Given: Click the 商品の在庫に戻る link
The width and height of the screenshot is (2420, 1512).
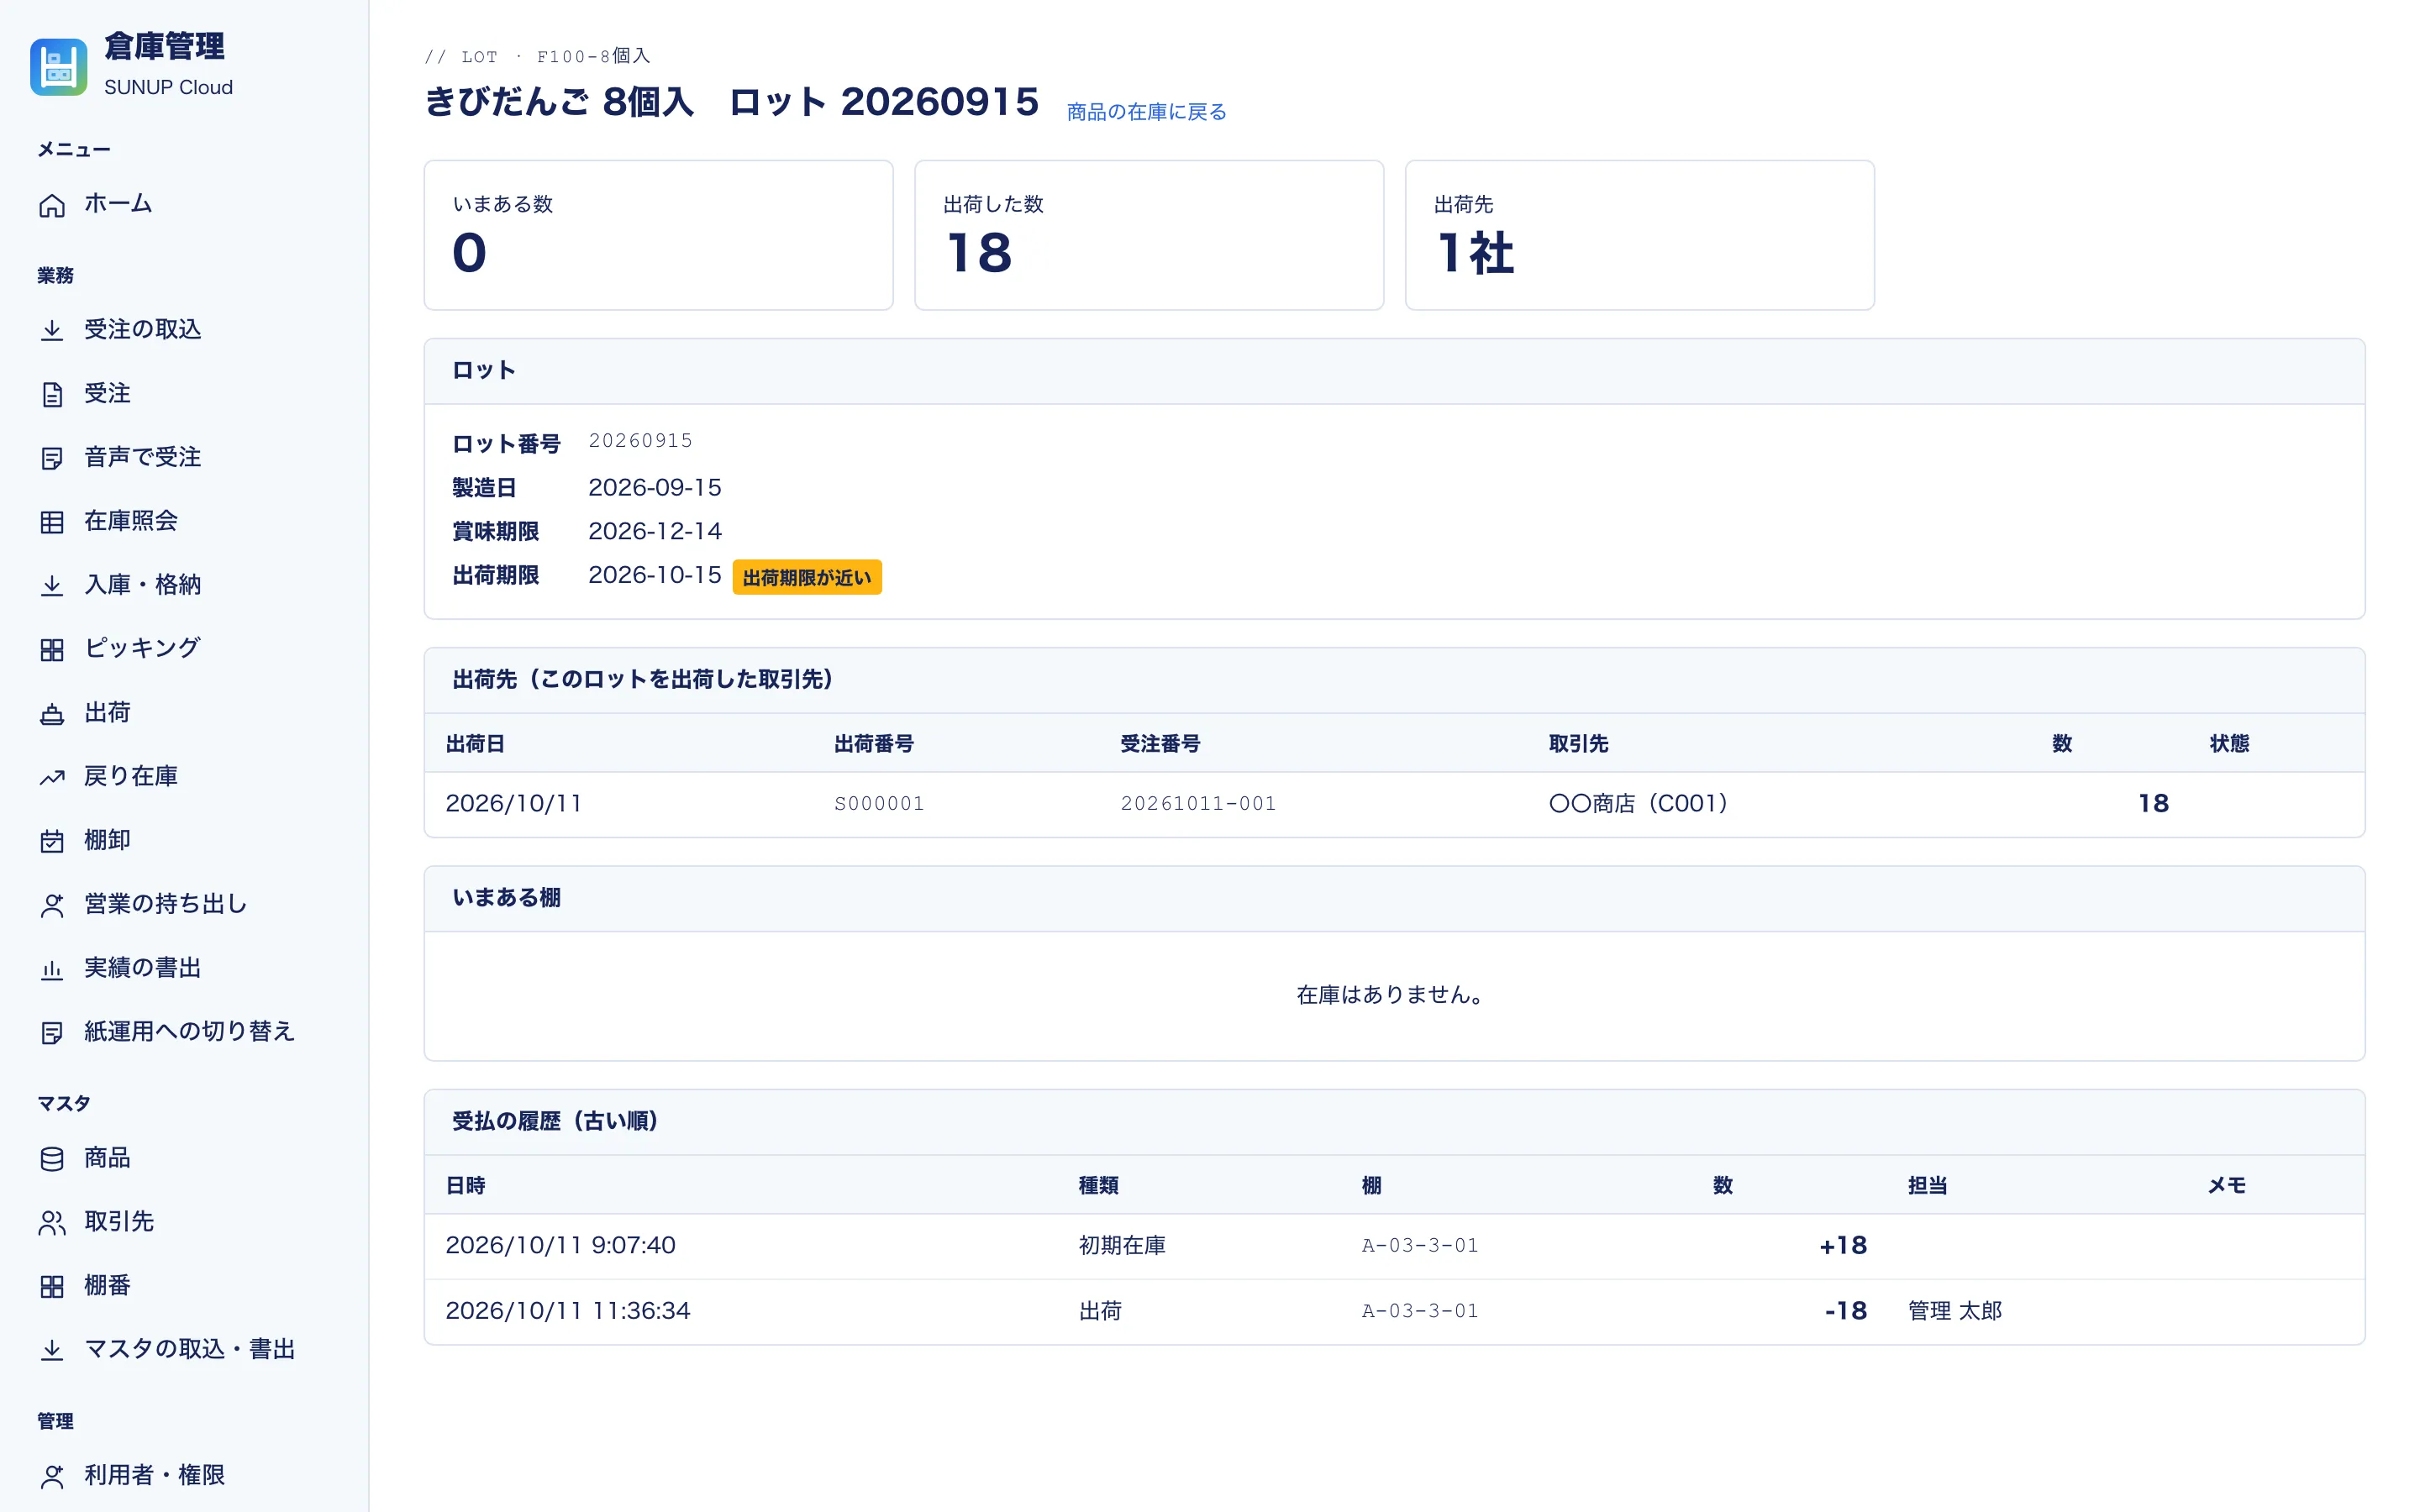Looking at the screenshot, I should tap(1146, 112).
